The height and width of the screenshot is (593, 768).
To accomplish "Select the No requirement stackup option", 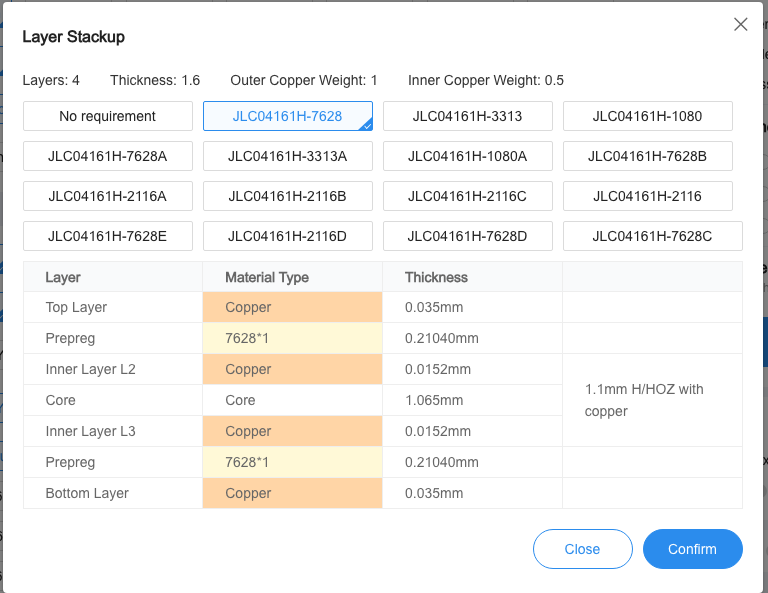I will pyautogui.click(x=108, y=116).
